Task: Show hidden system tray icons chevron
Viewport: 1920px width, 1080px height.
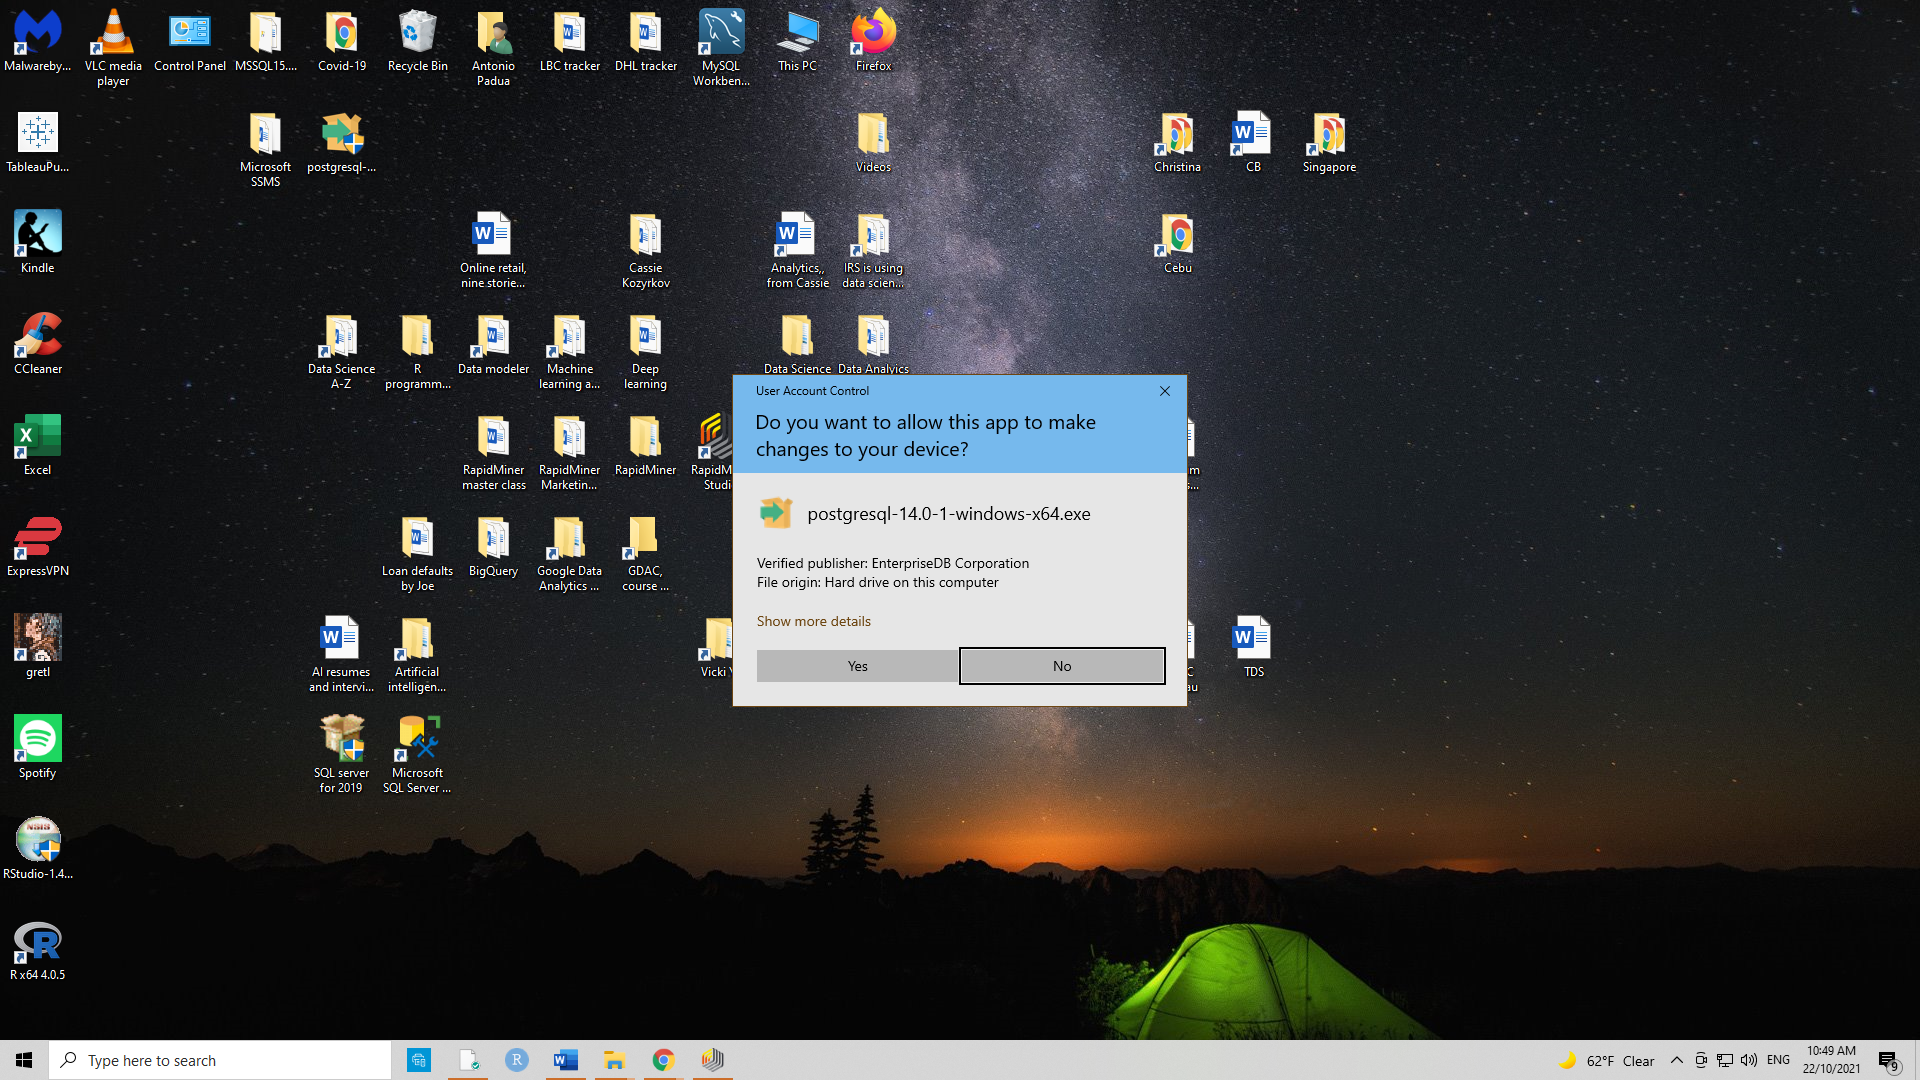Action: [x=1677, y=1060]
